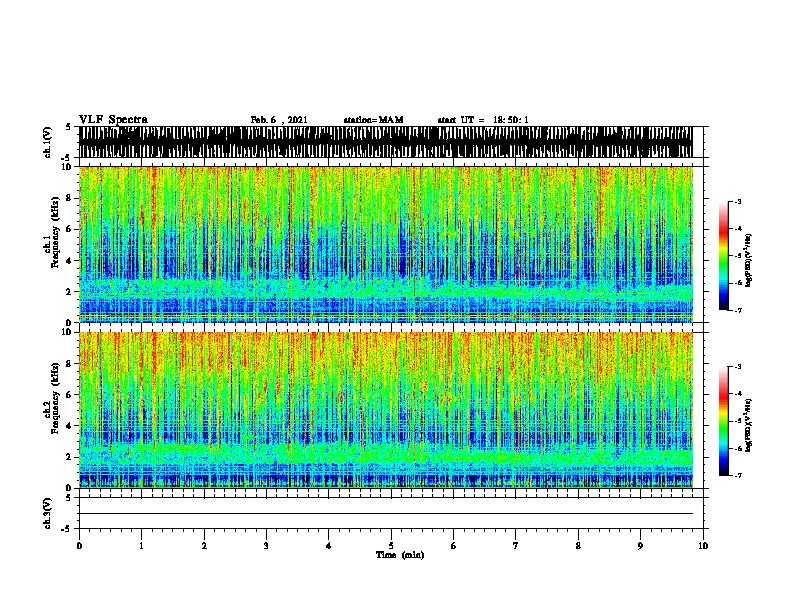Click the ch.2 "Frequency (kHz)" axis label
This screenshot has height=612, width=792.
[55, 398]
